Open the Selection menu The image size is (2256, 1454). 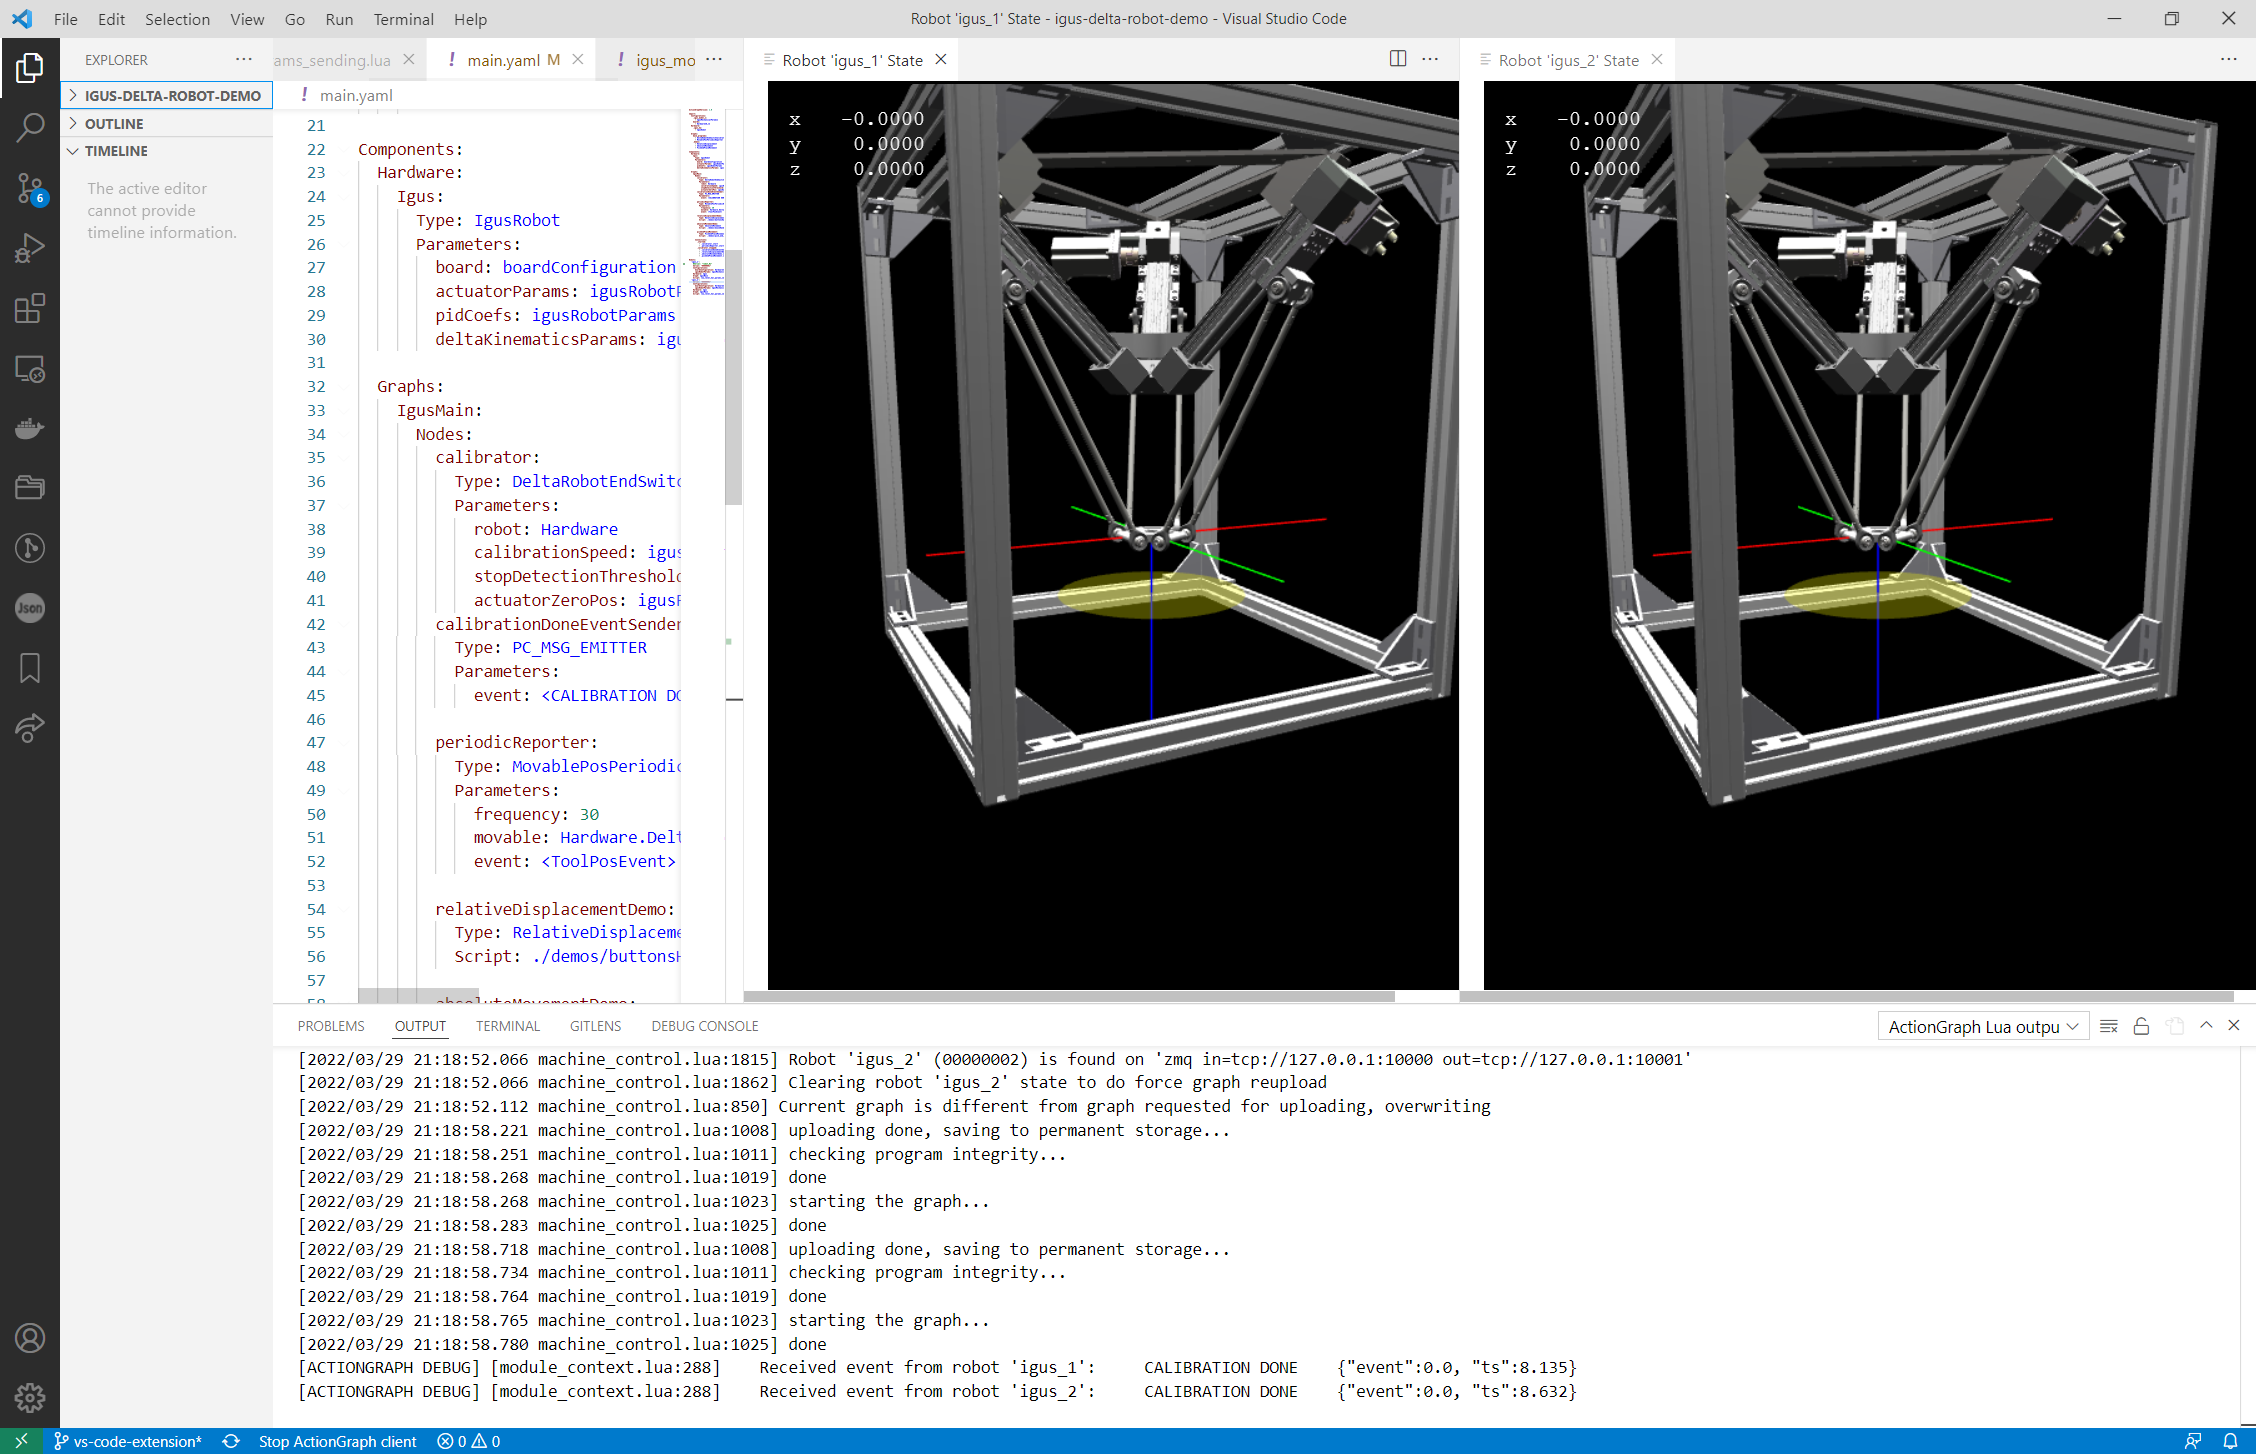tap(177, 19)
